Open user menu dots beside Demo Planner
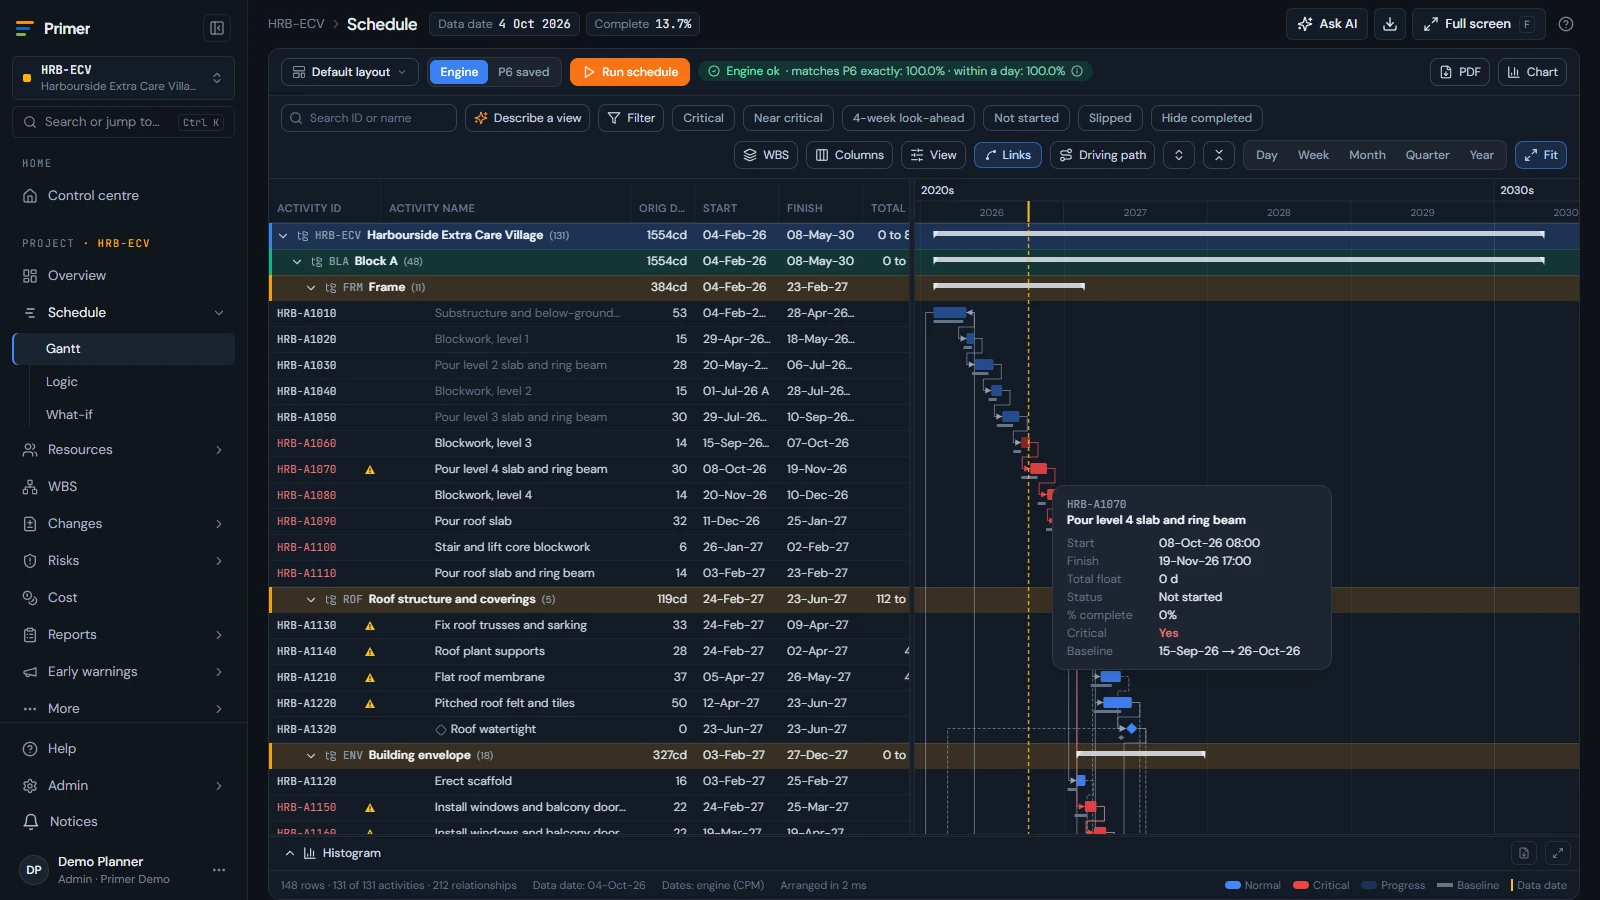The height and width of the screenshot is (900, 1600). [x=219, y=870]
